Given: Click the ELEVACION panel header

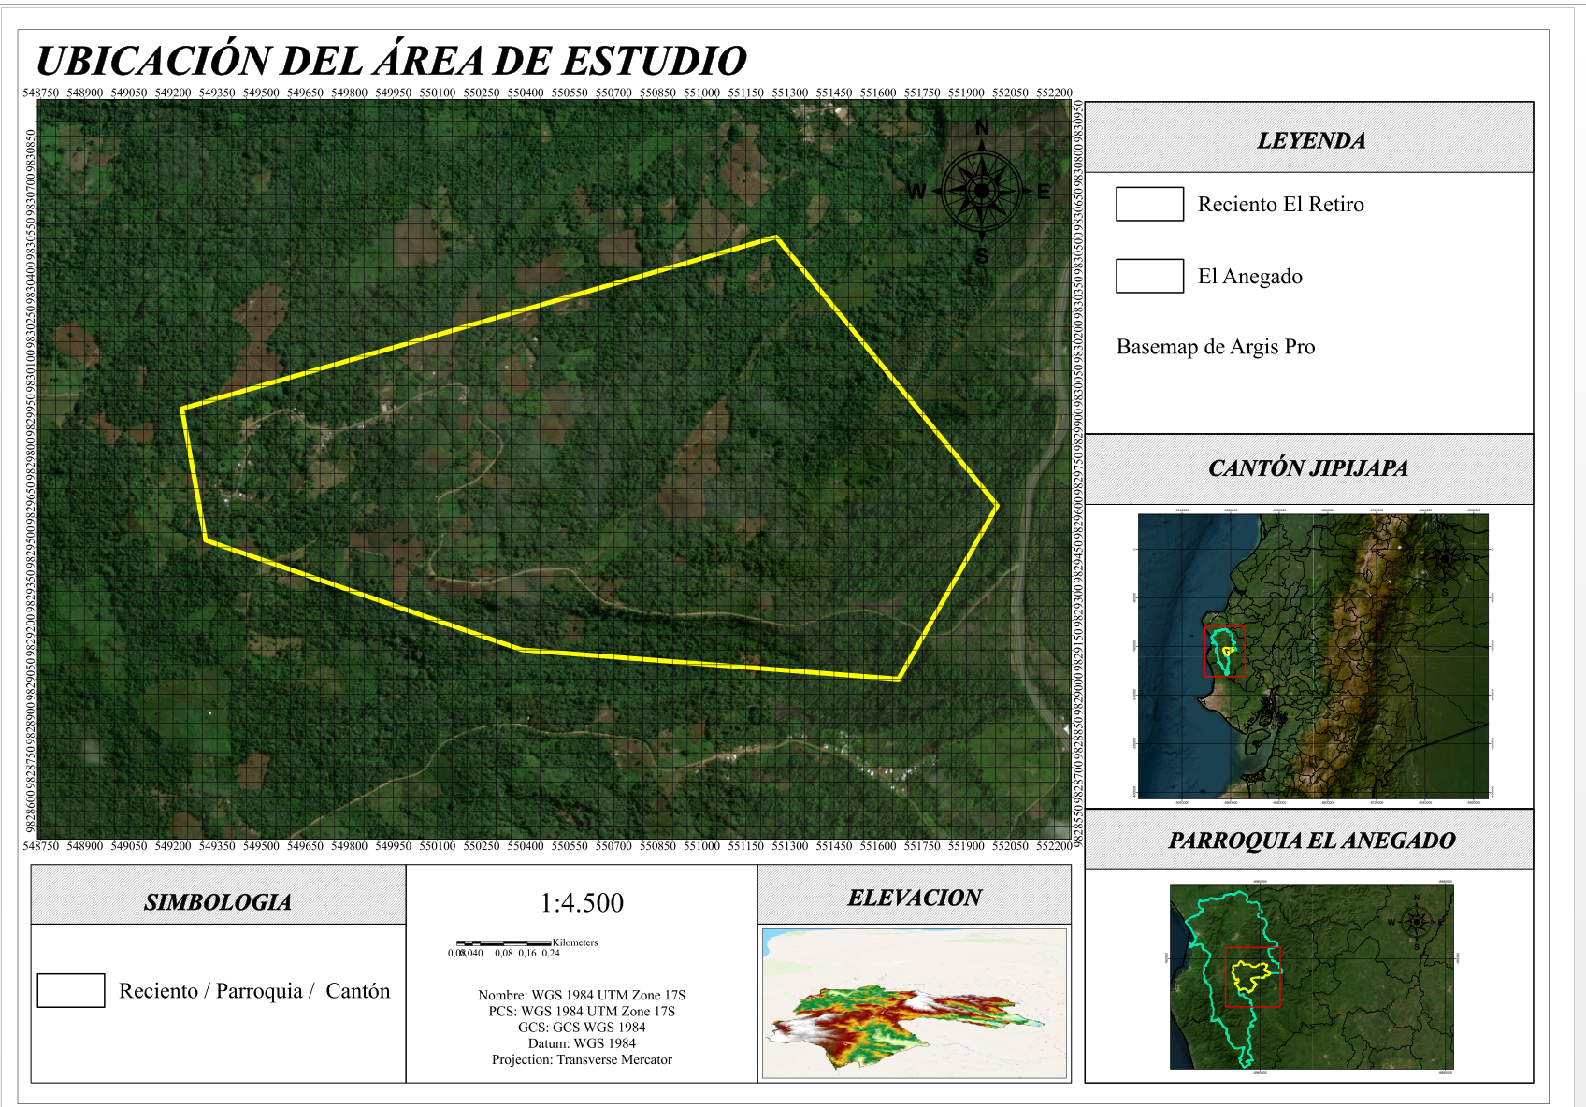Looking at the screenshot, I should point(914,897).
